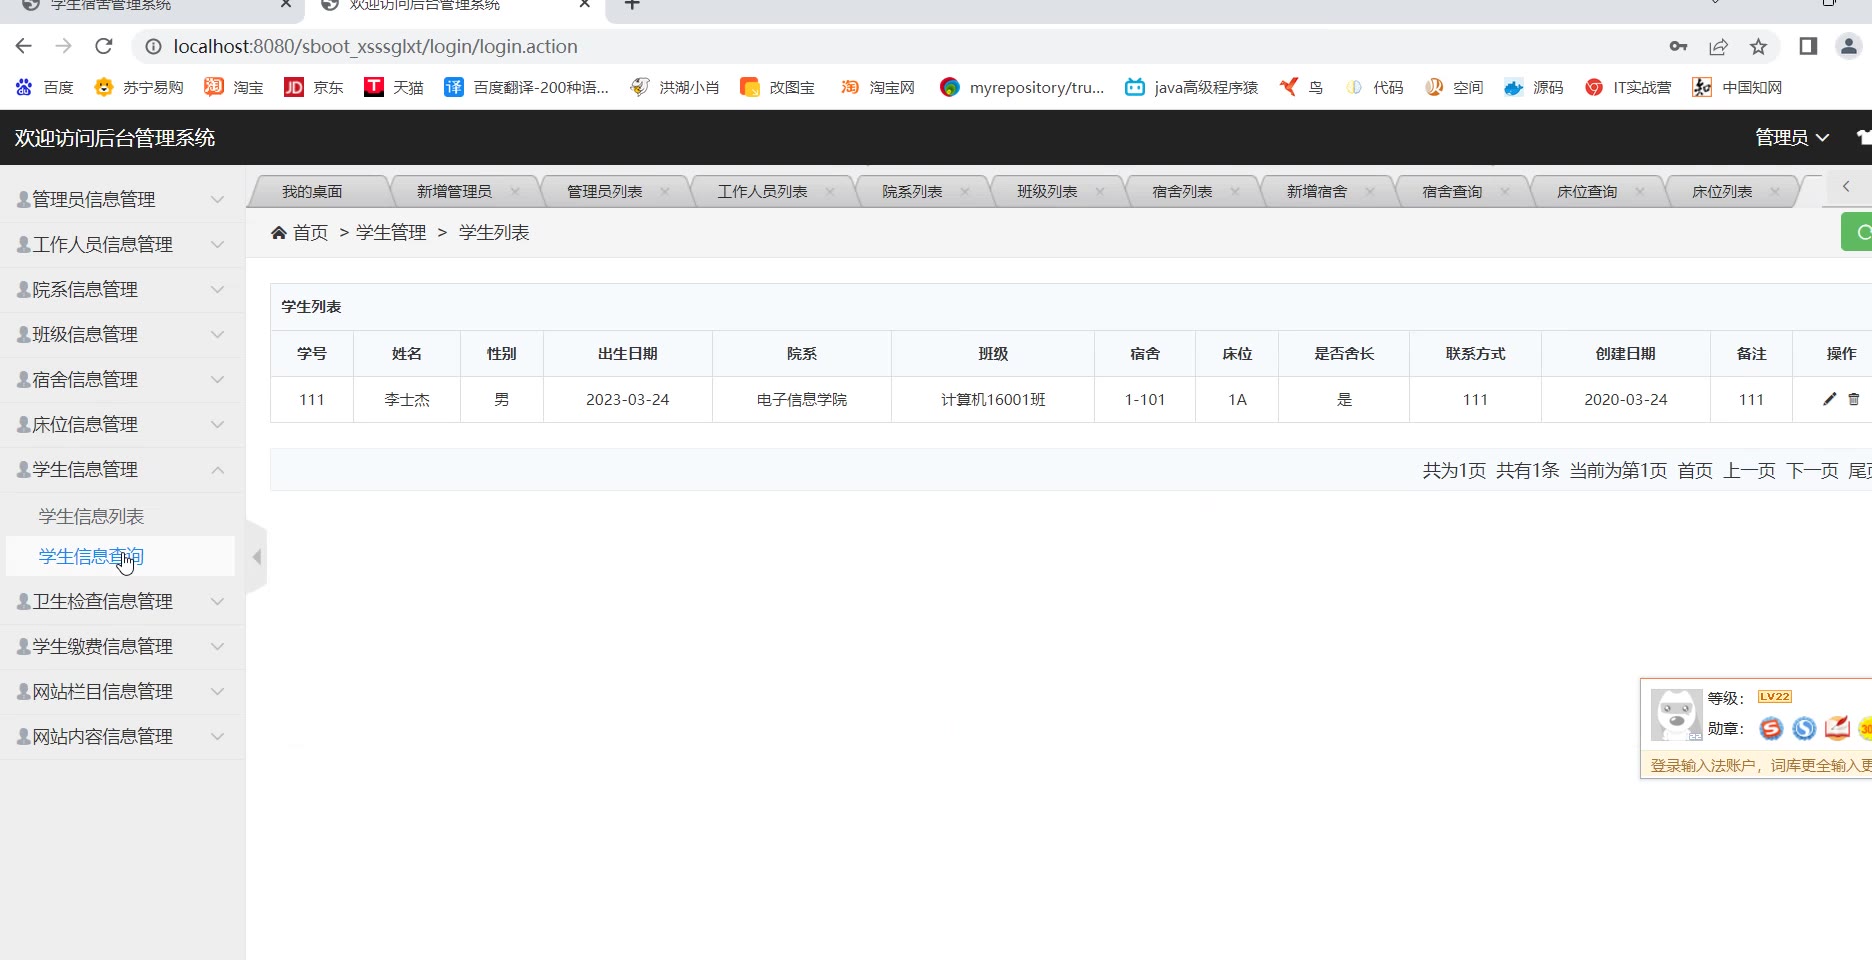Close the 床位查询 tab
Screen dimensions: 1872x960
point(1640,191)
